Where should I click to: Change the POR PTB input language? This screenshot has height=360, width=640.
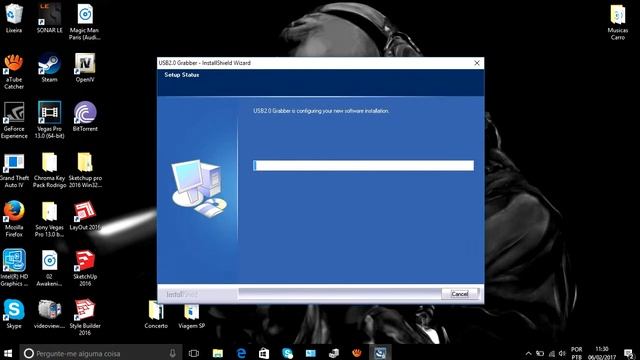tap(576, 353)
